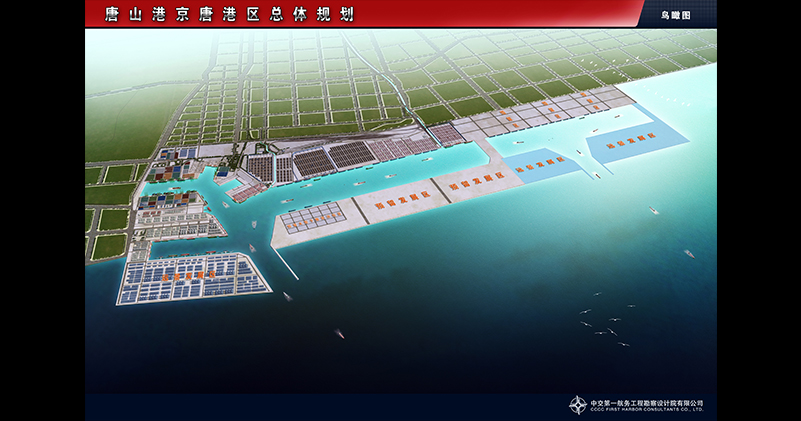Click the central pier with grid layout
This screenshot has width=801, height=421.
tap(313, 217)
